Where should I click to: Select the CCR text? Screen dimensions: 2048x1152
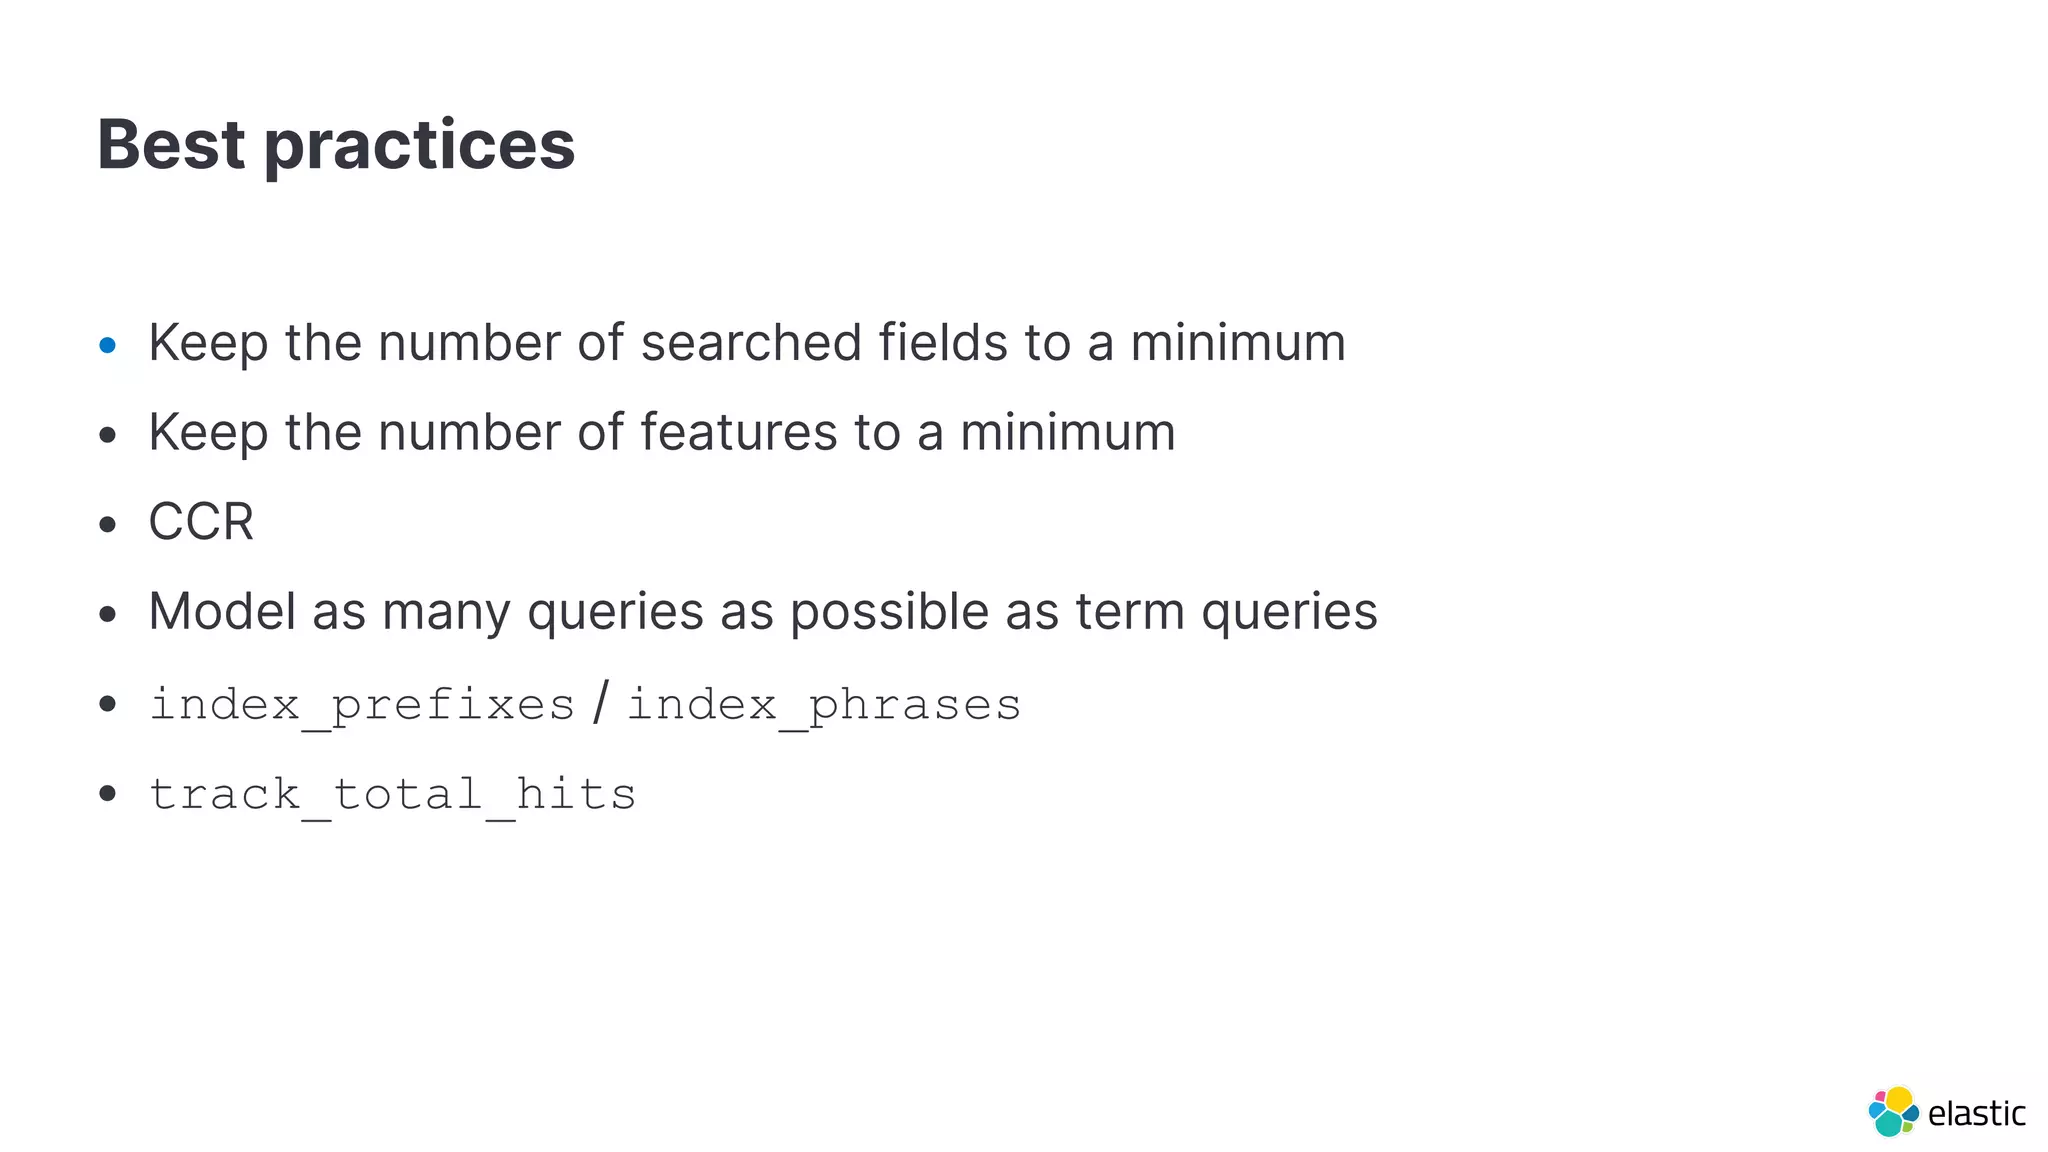point(201,522)
